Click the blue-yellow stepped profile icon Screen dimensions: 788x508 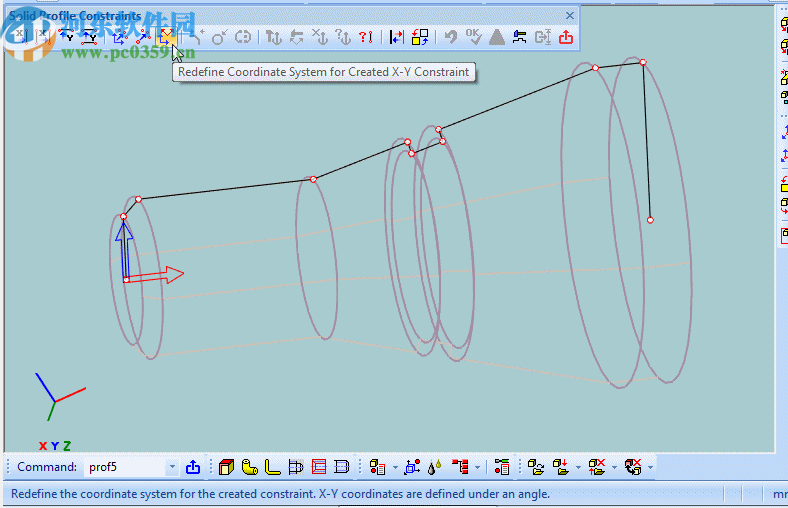(520, 37)
